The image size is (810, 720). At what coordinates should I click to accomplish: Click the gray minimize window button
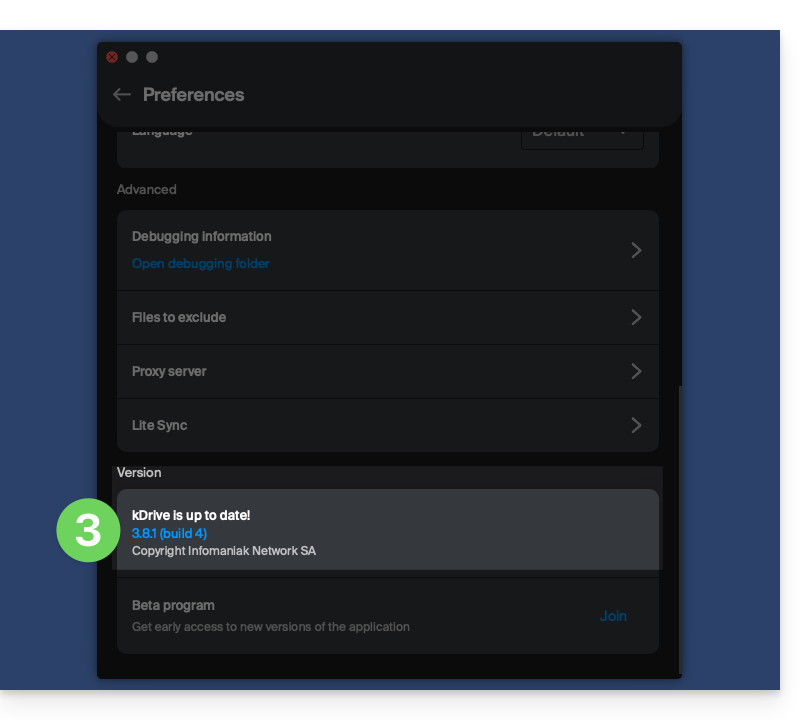pos(132,57)
